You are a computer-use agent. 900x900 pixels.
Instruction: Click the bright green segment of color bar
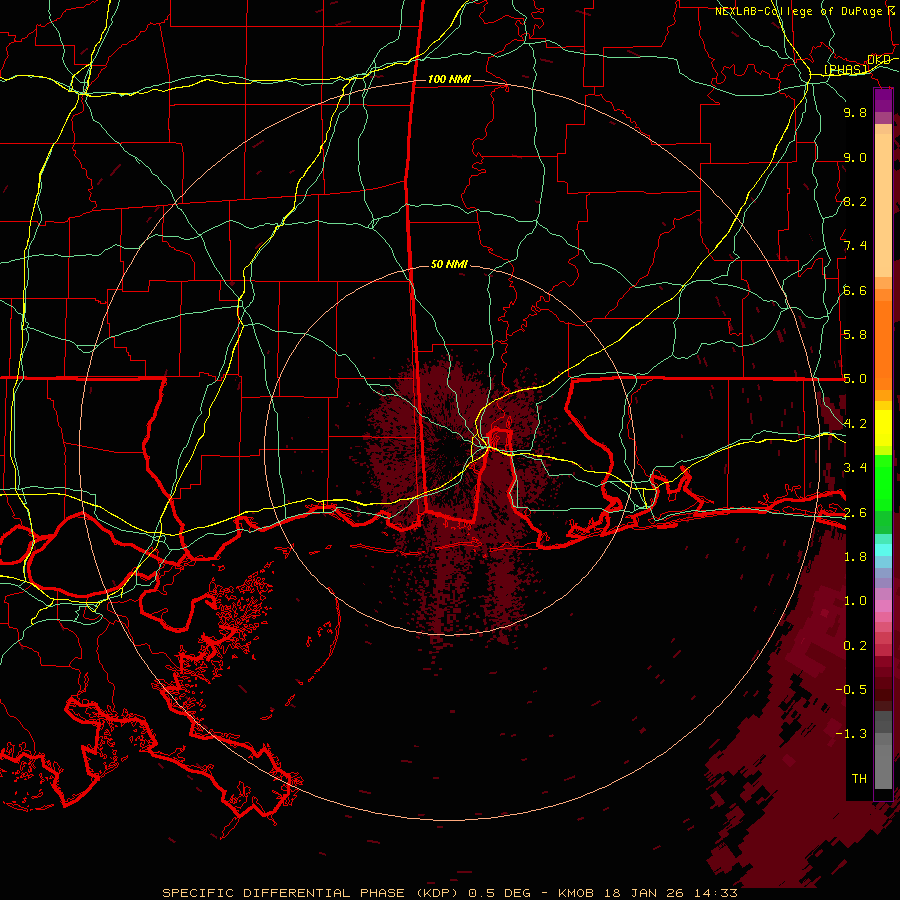[x=883, y=482]
